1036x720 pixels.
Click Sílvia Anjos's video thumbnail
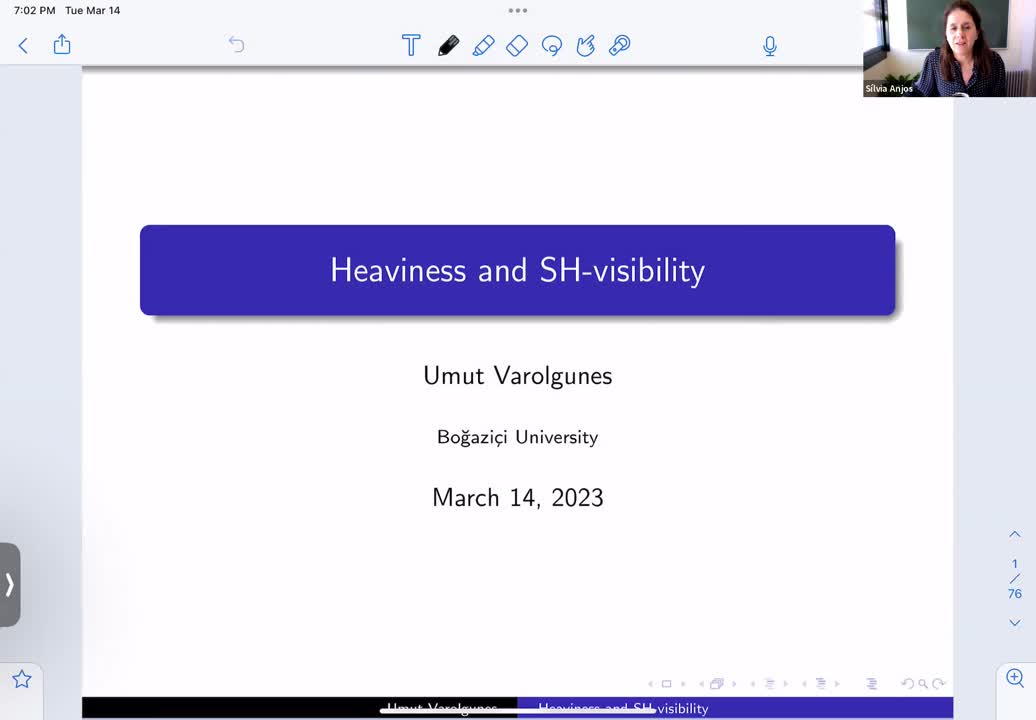948,47
